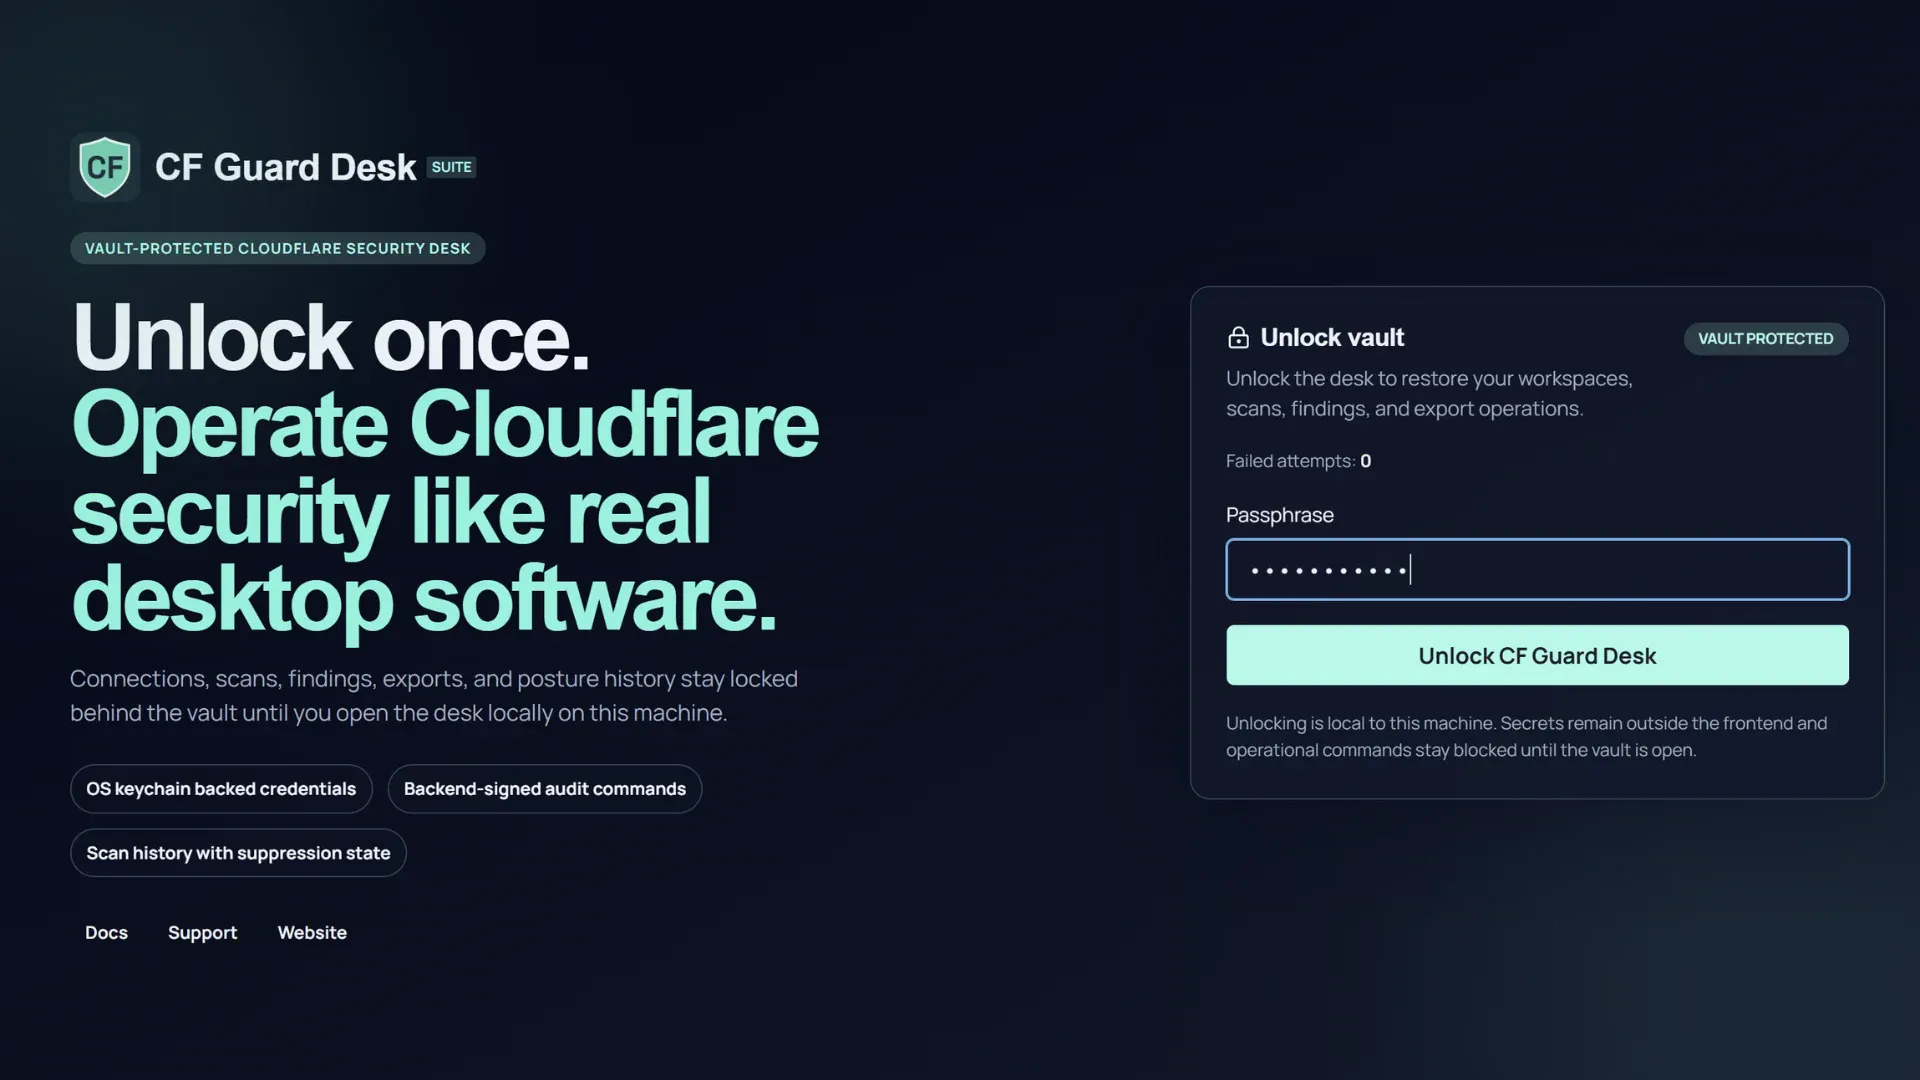Click 'Unlock the desk to restore your workspaces' text
The height and width of the screenshot is (1080, 1920).
(1429, 394)
